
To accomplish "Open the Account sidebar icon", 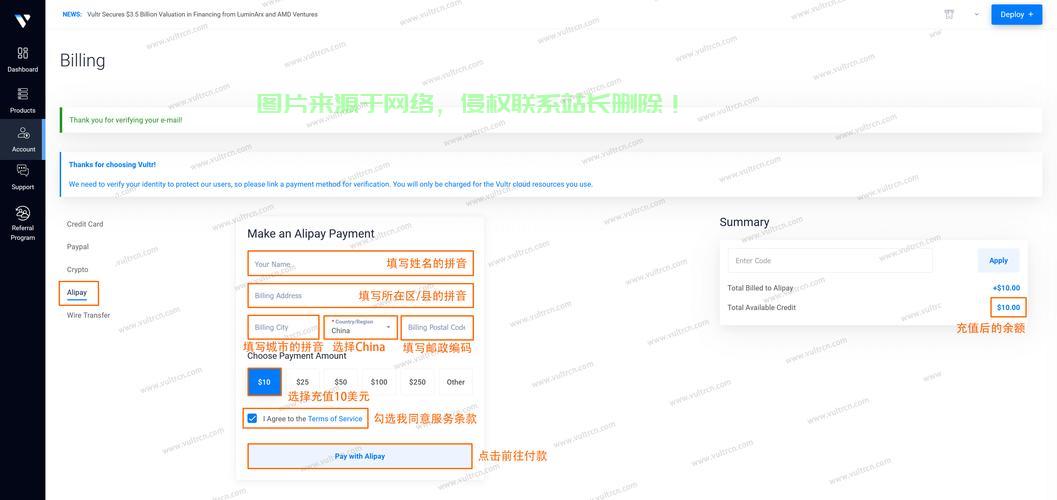I will (x=23, y=133).
